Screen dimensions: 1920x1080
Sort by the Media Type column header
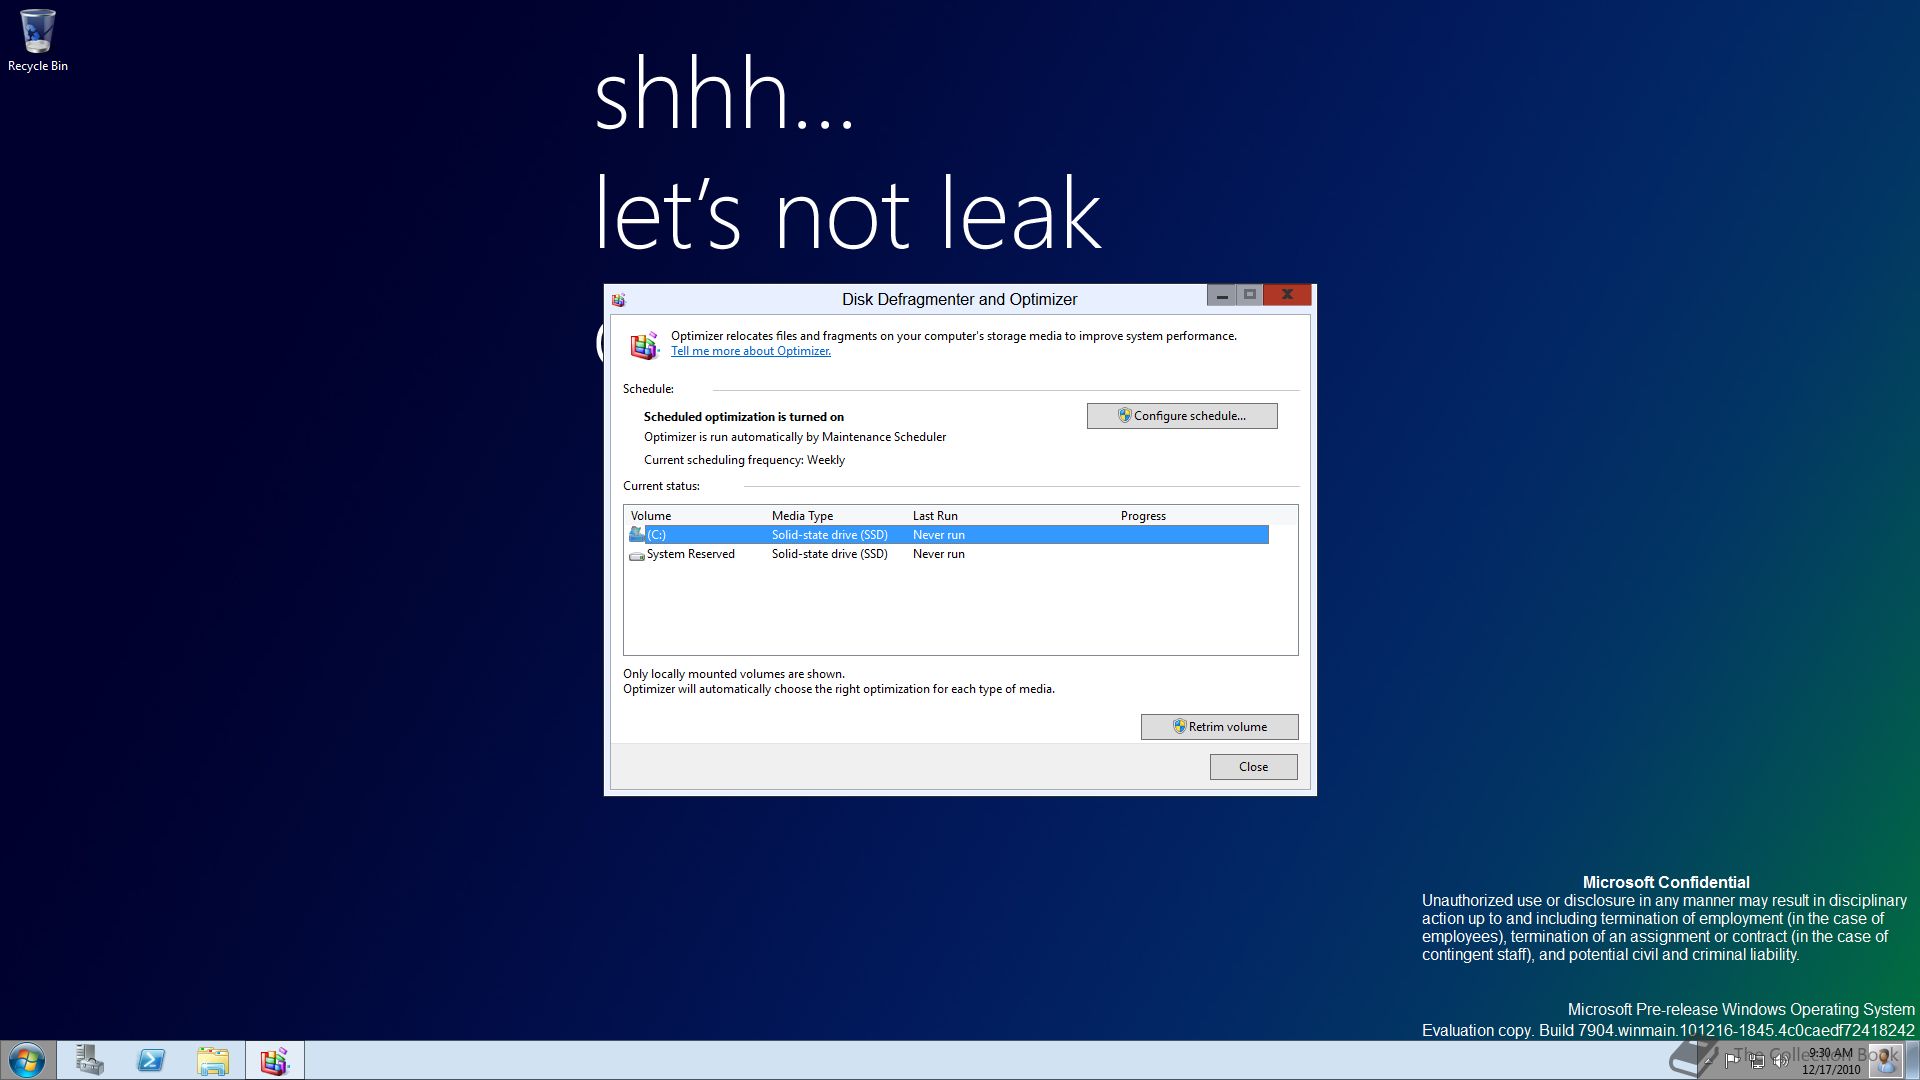point(838,516)
